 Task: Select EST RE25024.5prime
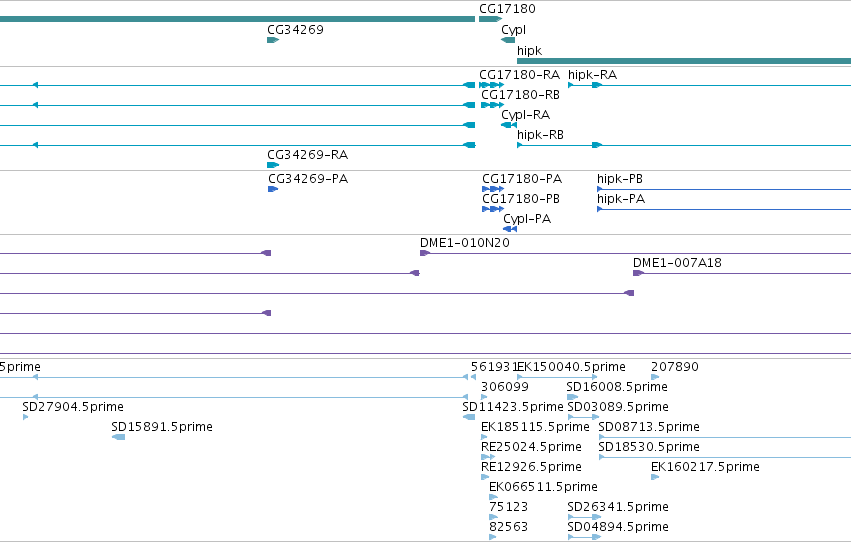(531, 447)
